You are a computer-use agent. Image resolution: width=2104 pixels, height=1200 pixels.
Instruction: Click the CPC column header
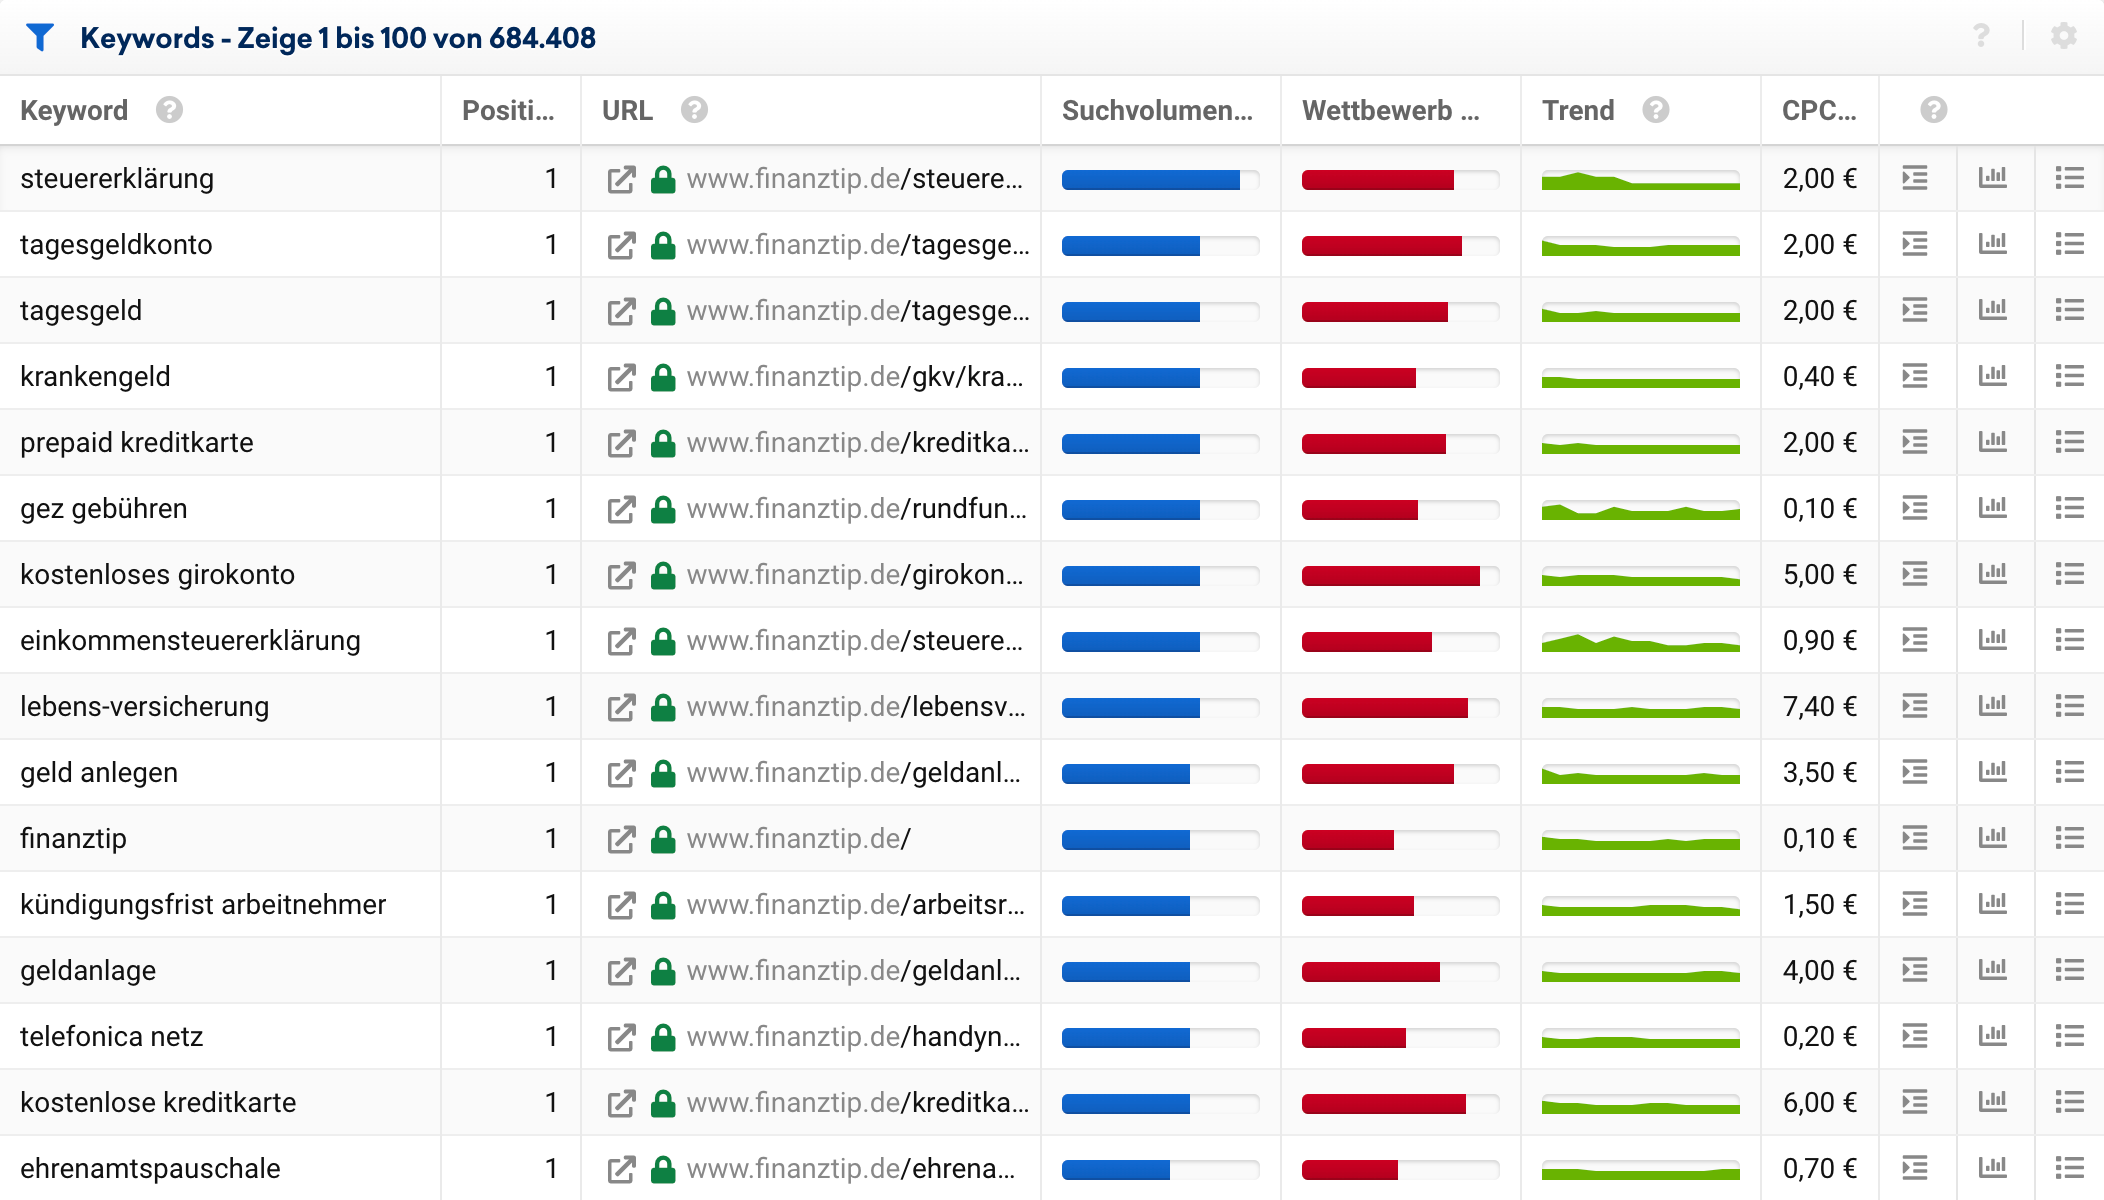[1817, 110]
